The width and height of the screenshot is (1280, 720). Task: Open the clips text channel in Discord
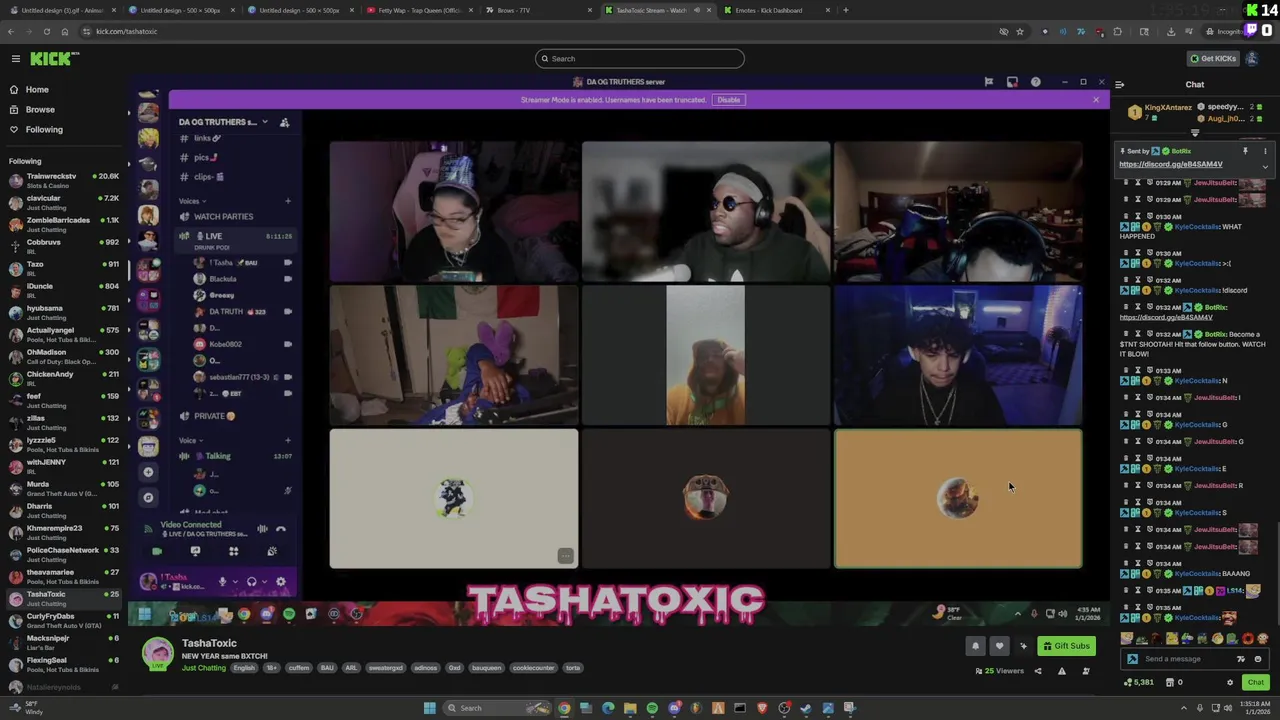234,177
